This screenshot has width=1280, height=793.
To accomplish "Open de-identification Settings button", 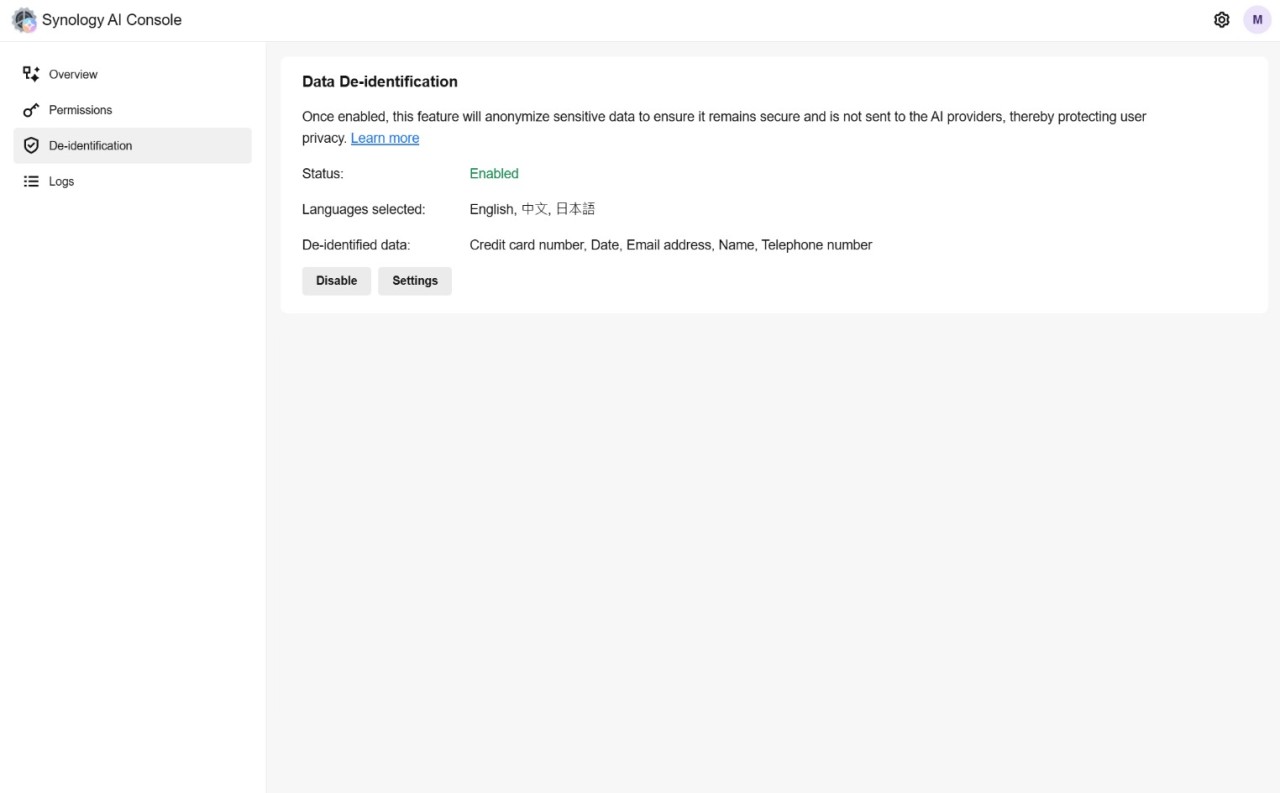I will 414,281.
